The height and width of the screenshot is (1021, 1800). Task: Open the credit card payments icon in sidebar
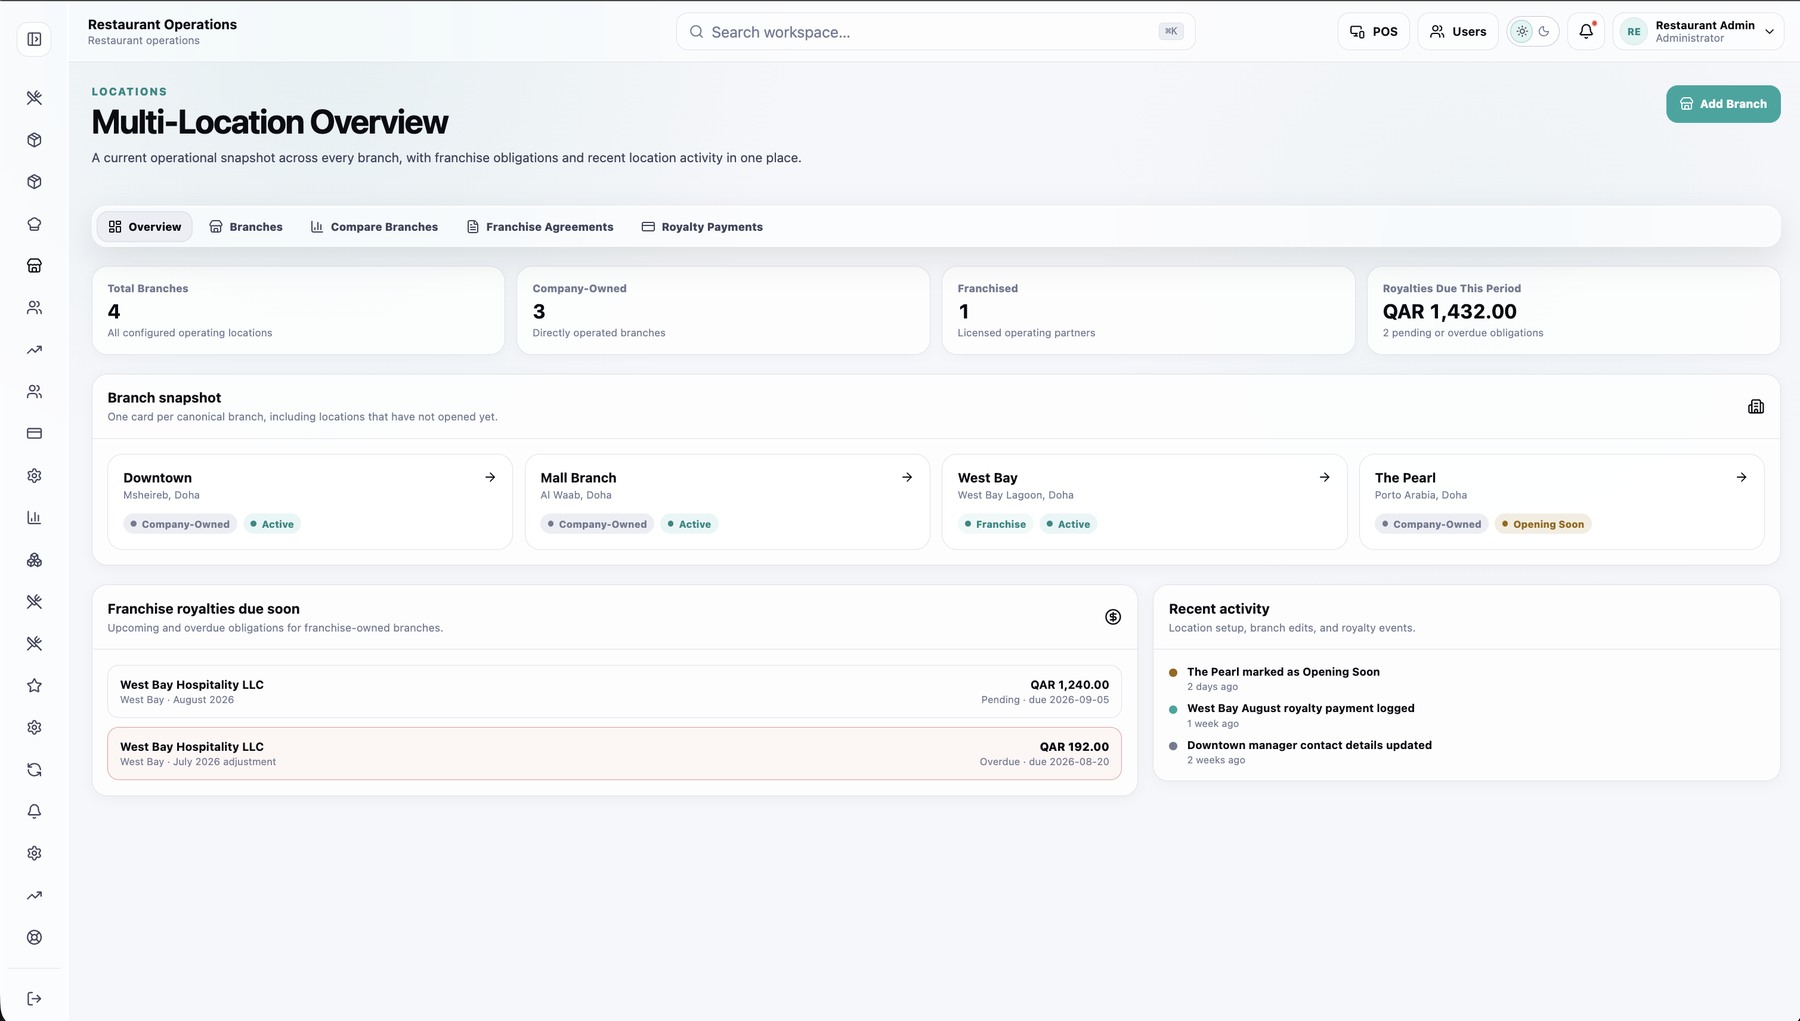(34, 434)
